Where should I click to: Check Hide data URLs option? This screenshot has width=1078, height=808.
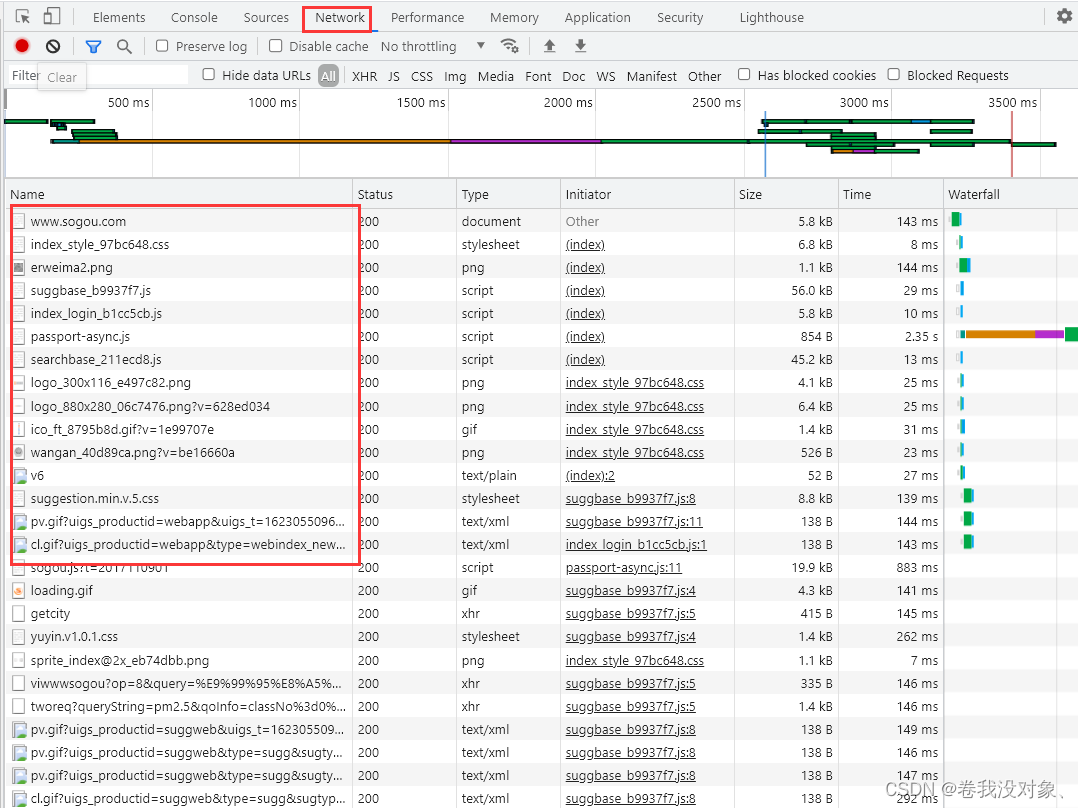[x=208, y=74]
